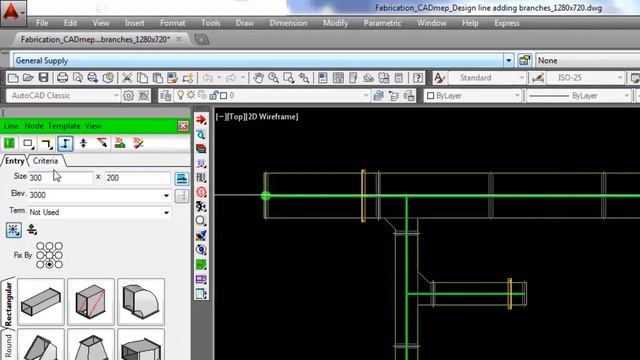Click the Cut scissors icon

127,78
